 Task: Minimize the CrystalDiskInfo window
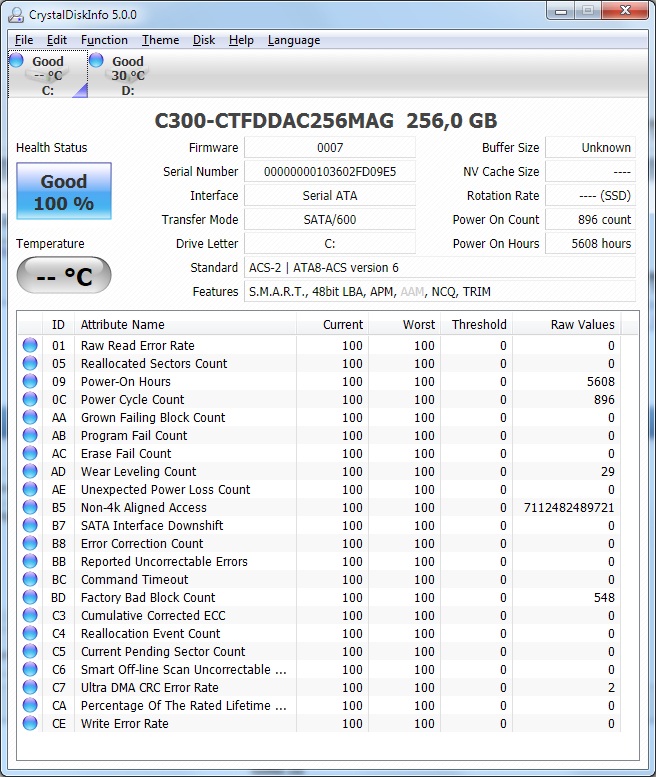(561, 11)
